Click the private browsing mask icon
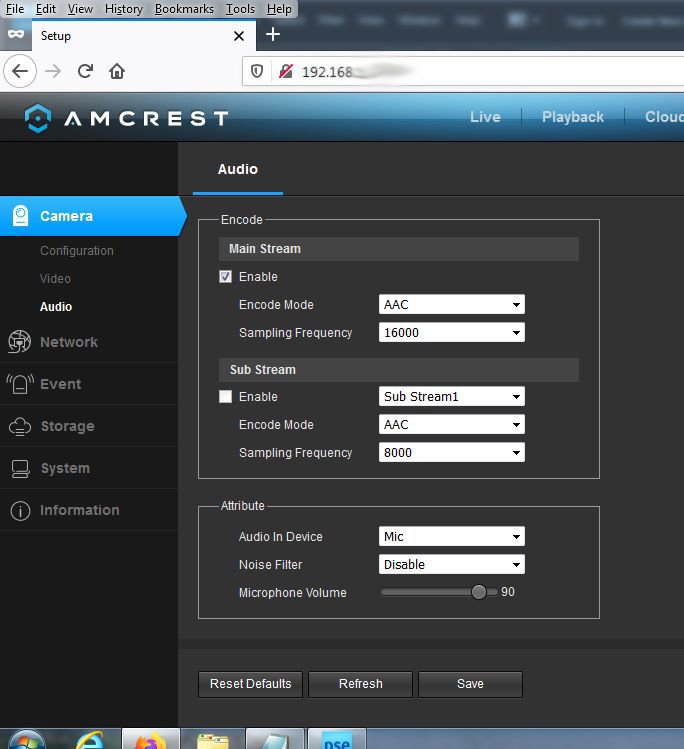The image size is (684, 749). [x=16, y=34]
